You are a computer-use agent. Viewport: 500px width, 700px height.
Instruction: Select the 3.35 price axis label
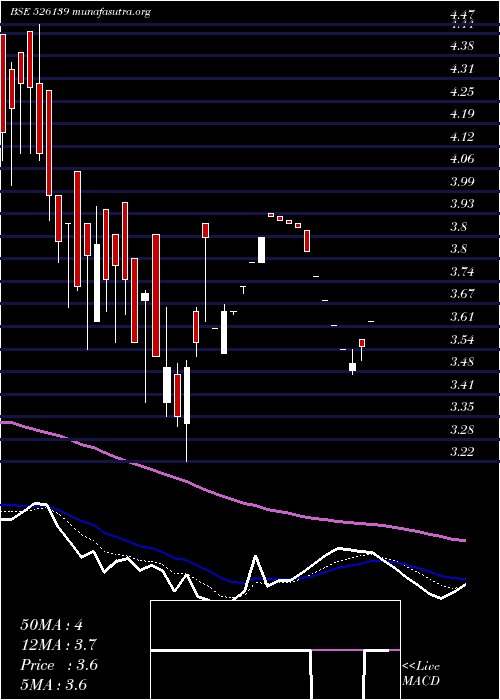(x=462, y=407)
